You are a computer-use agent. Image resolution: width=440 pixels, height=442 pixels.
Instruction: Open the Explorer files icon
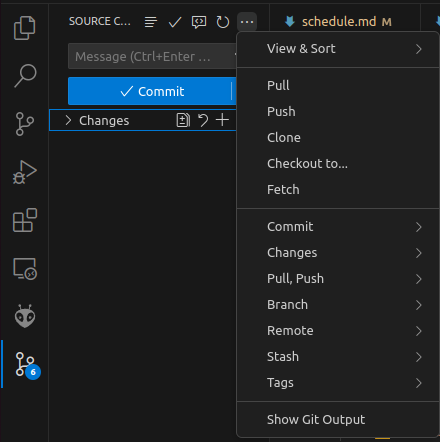tap(24, 28)
